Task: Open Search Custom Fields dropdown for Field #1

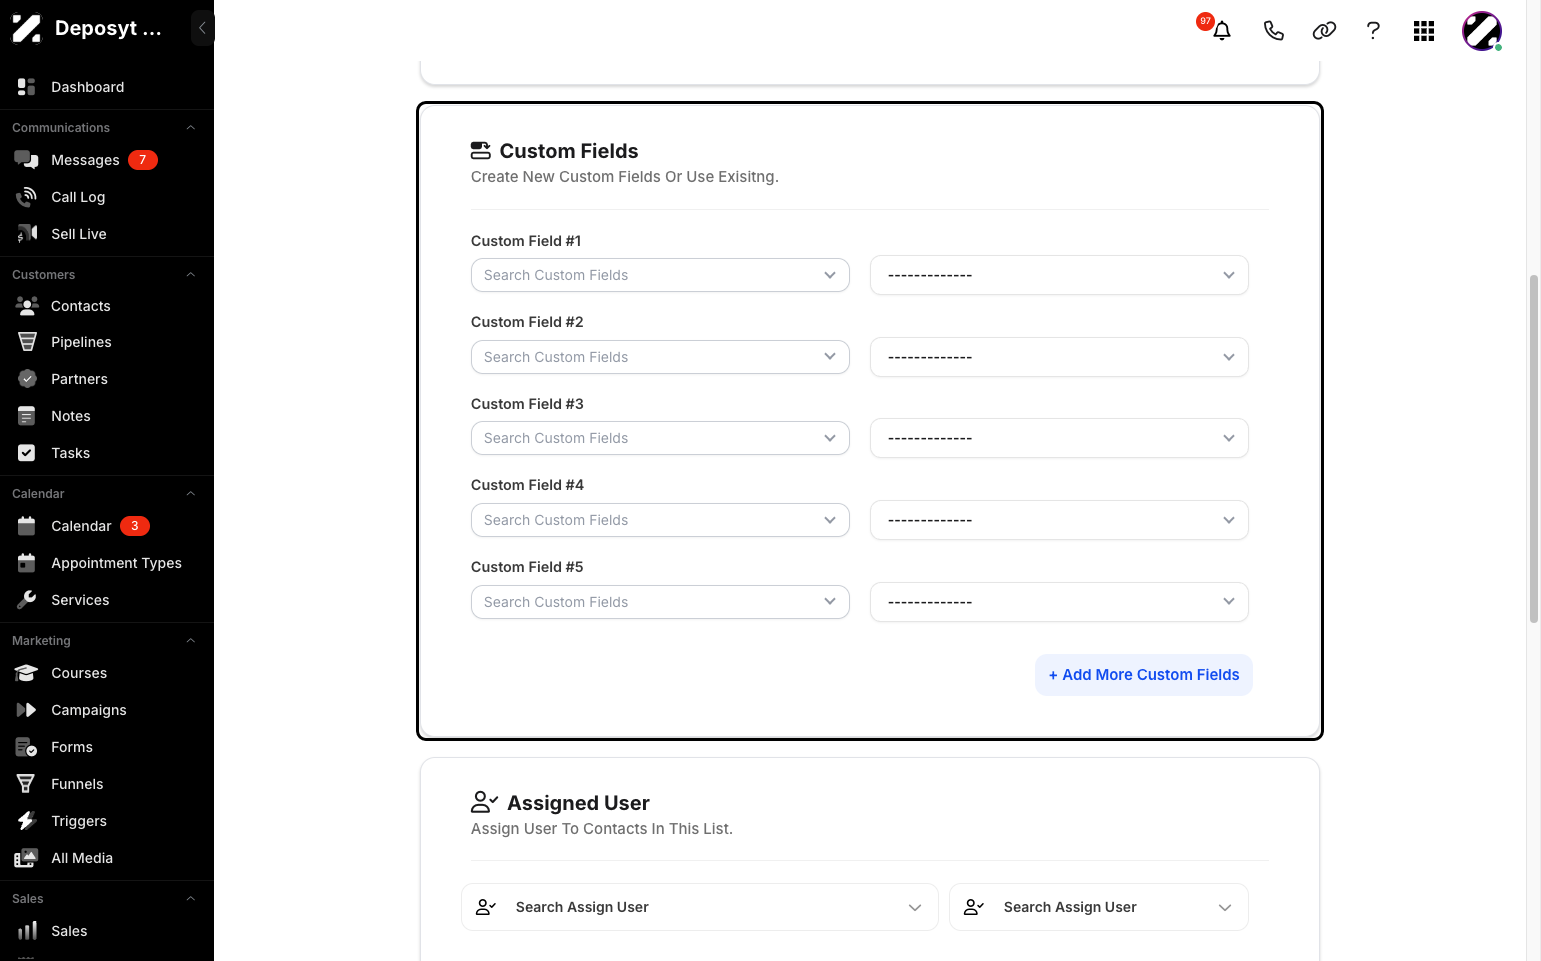Action: pyautogui.click(x=660, y=275)
